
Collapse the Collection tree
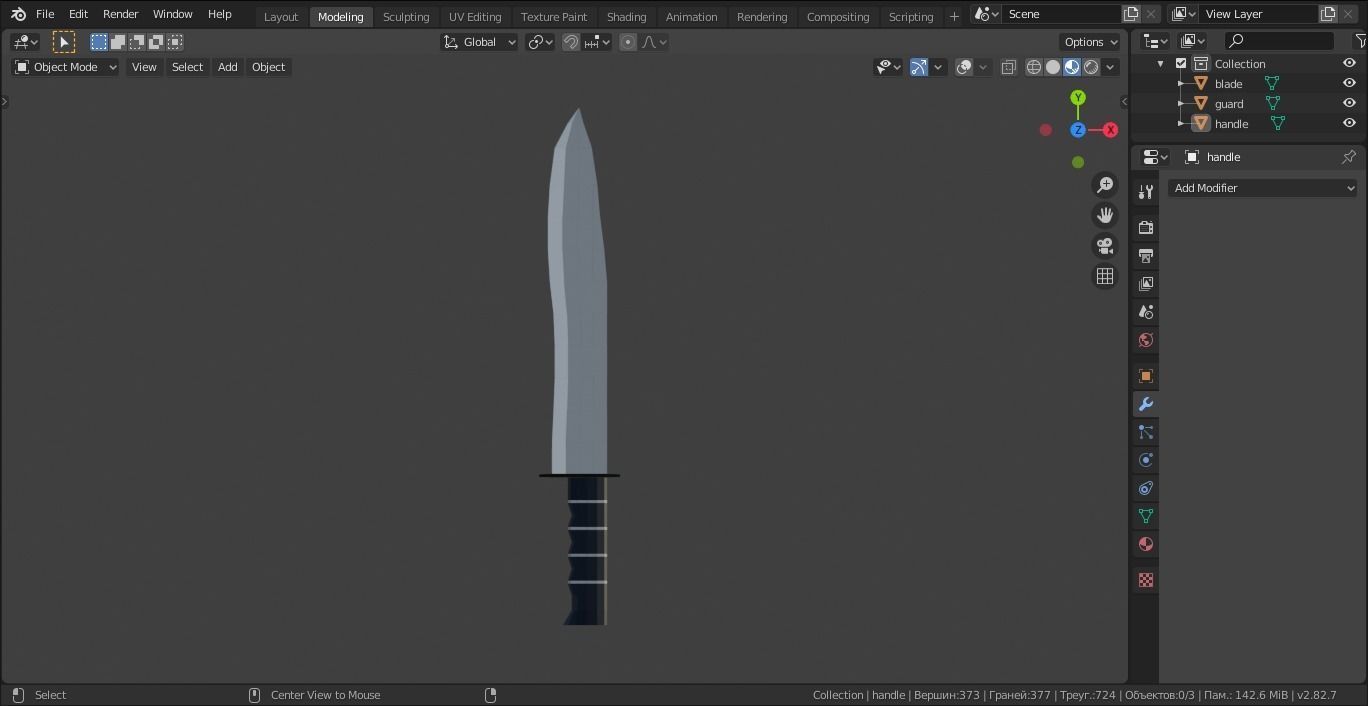pyautogui.click(x=1160, y=64)
